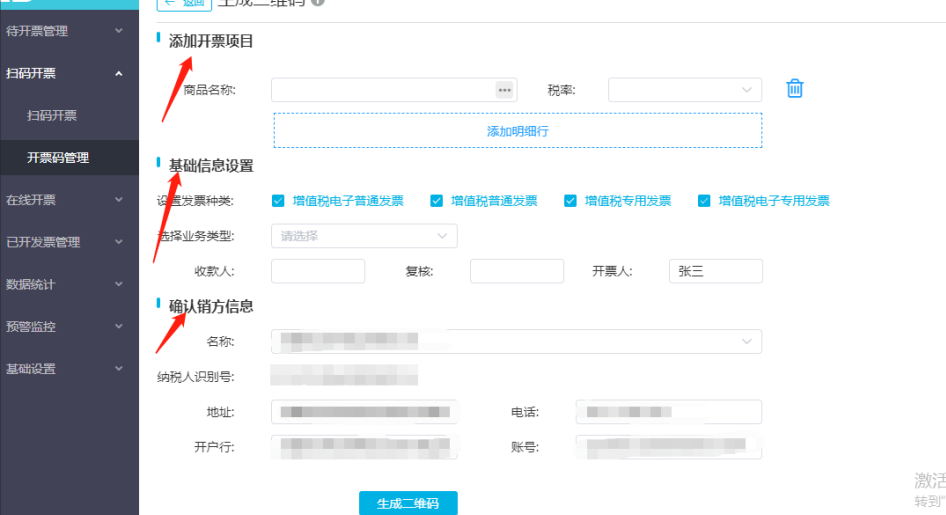The width and height of the screenshot is (946, 515).
Task: Click the info icon beside 生成二维码 title
Action: click(x=318, y=3)
